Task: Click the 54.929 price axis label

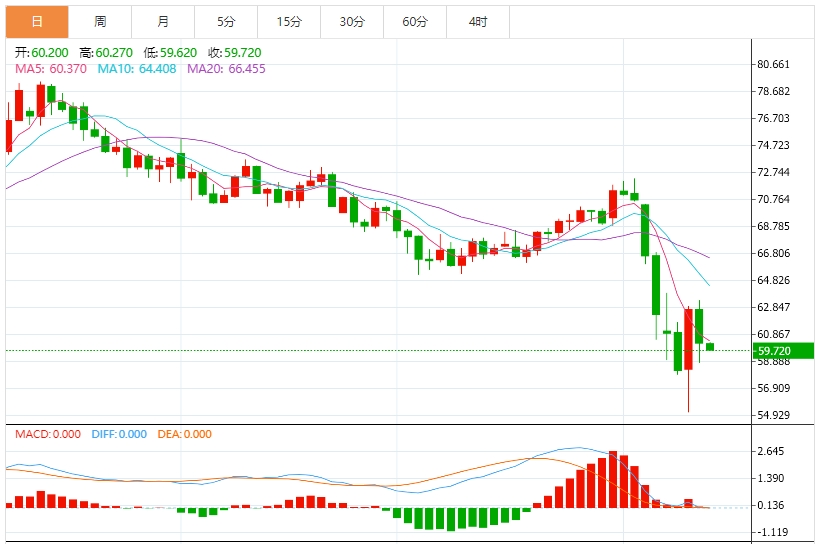Action: (773, 415)
